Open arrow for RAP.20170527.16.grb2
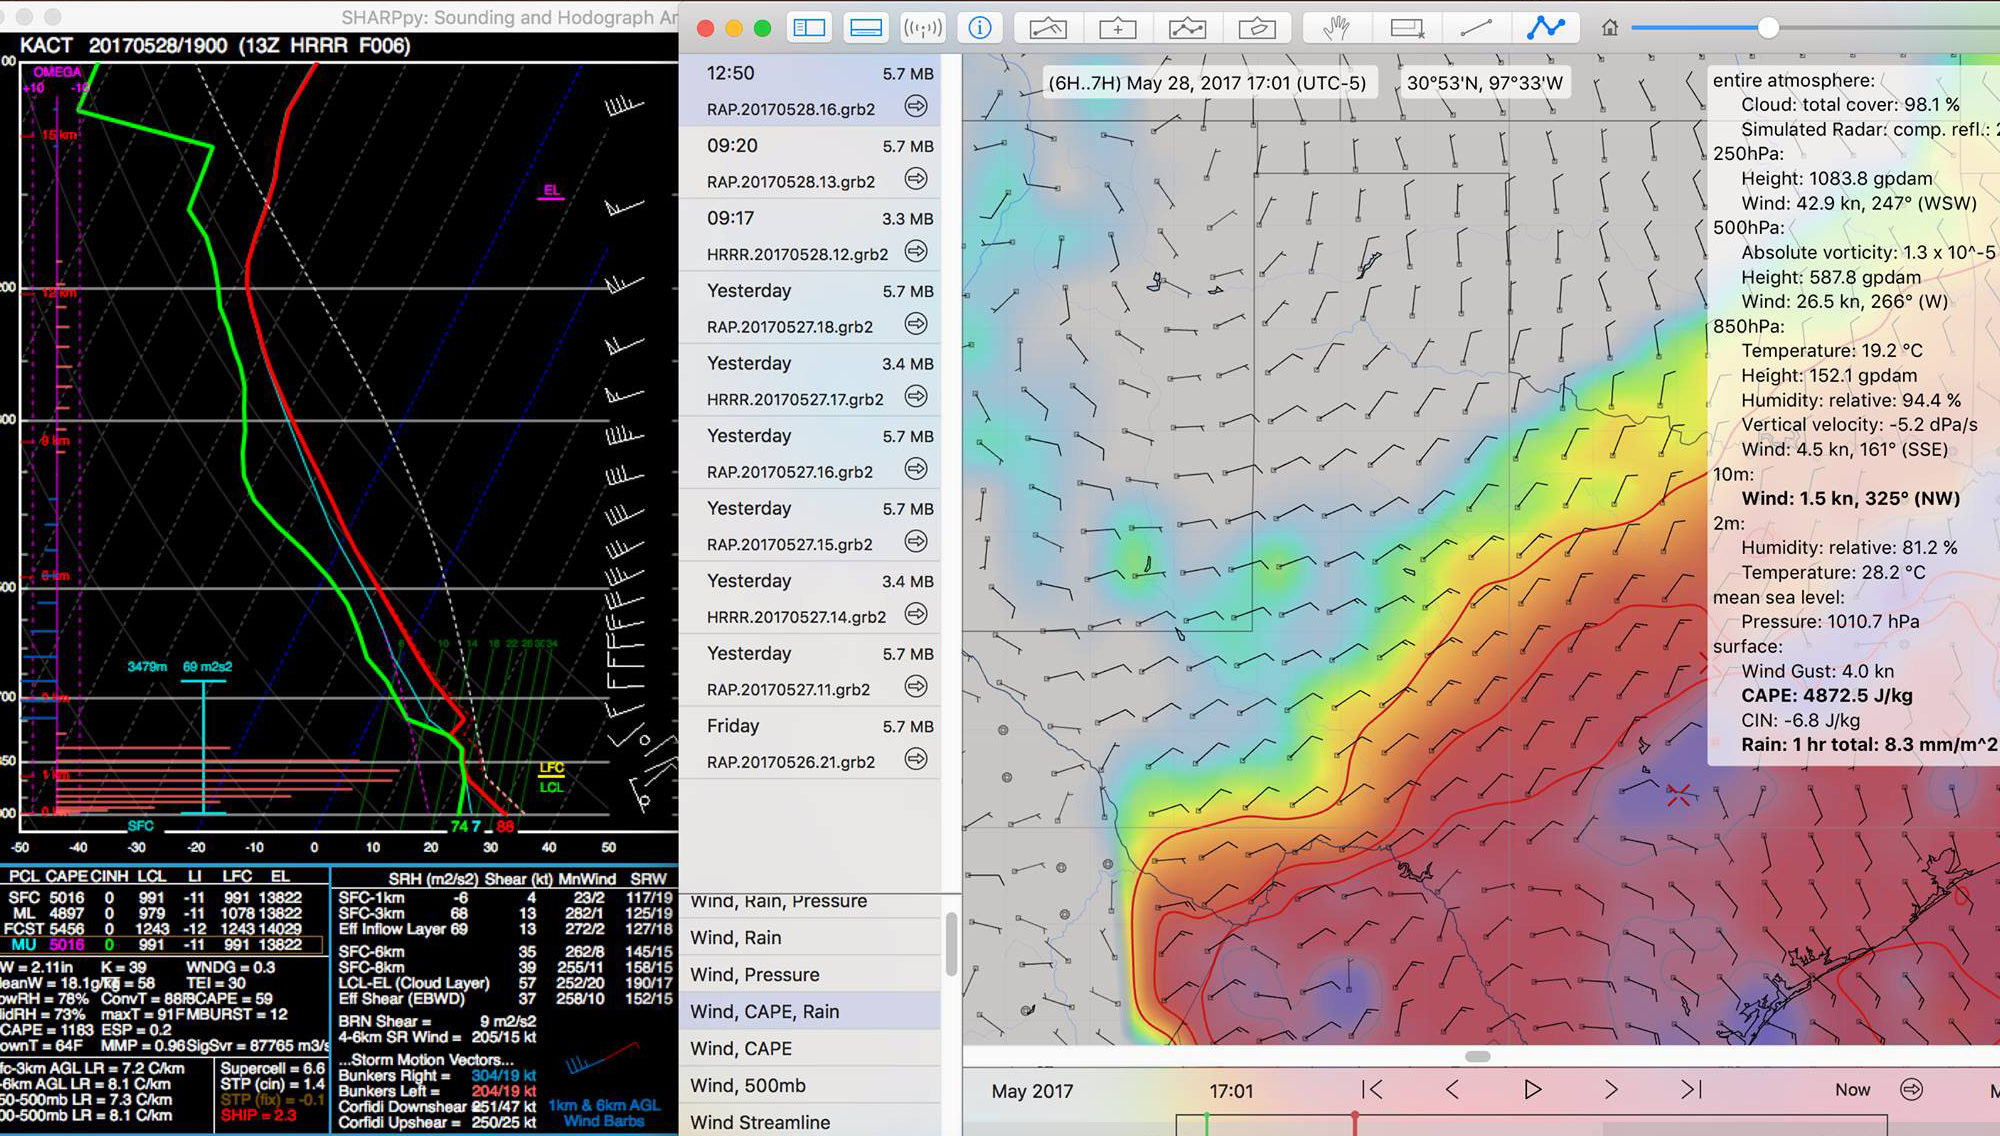Image resolution: width=2000 pixels, height=1136 pixels. (916, 469)
